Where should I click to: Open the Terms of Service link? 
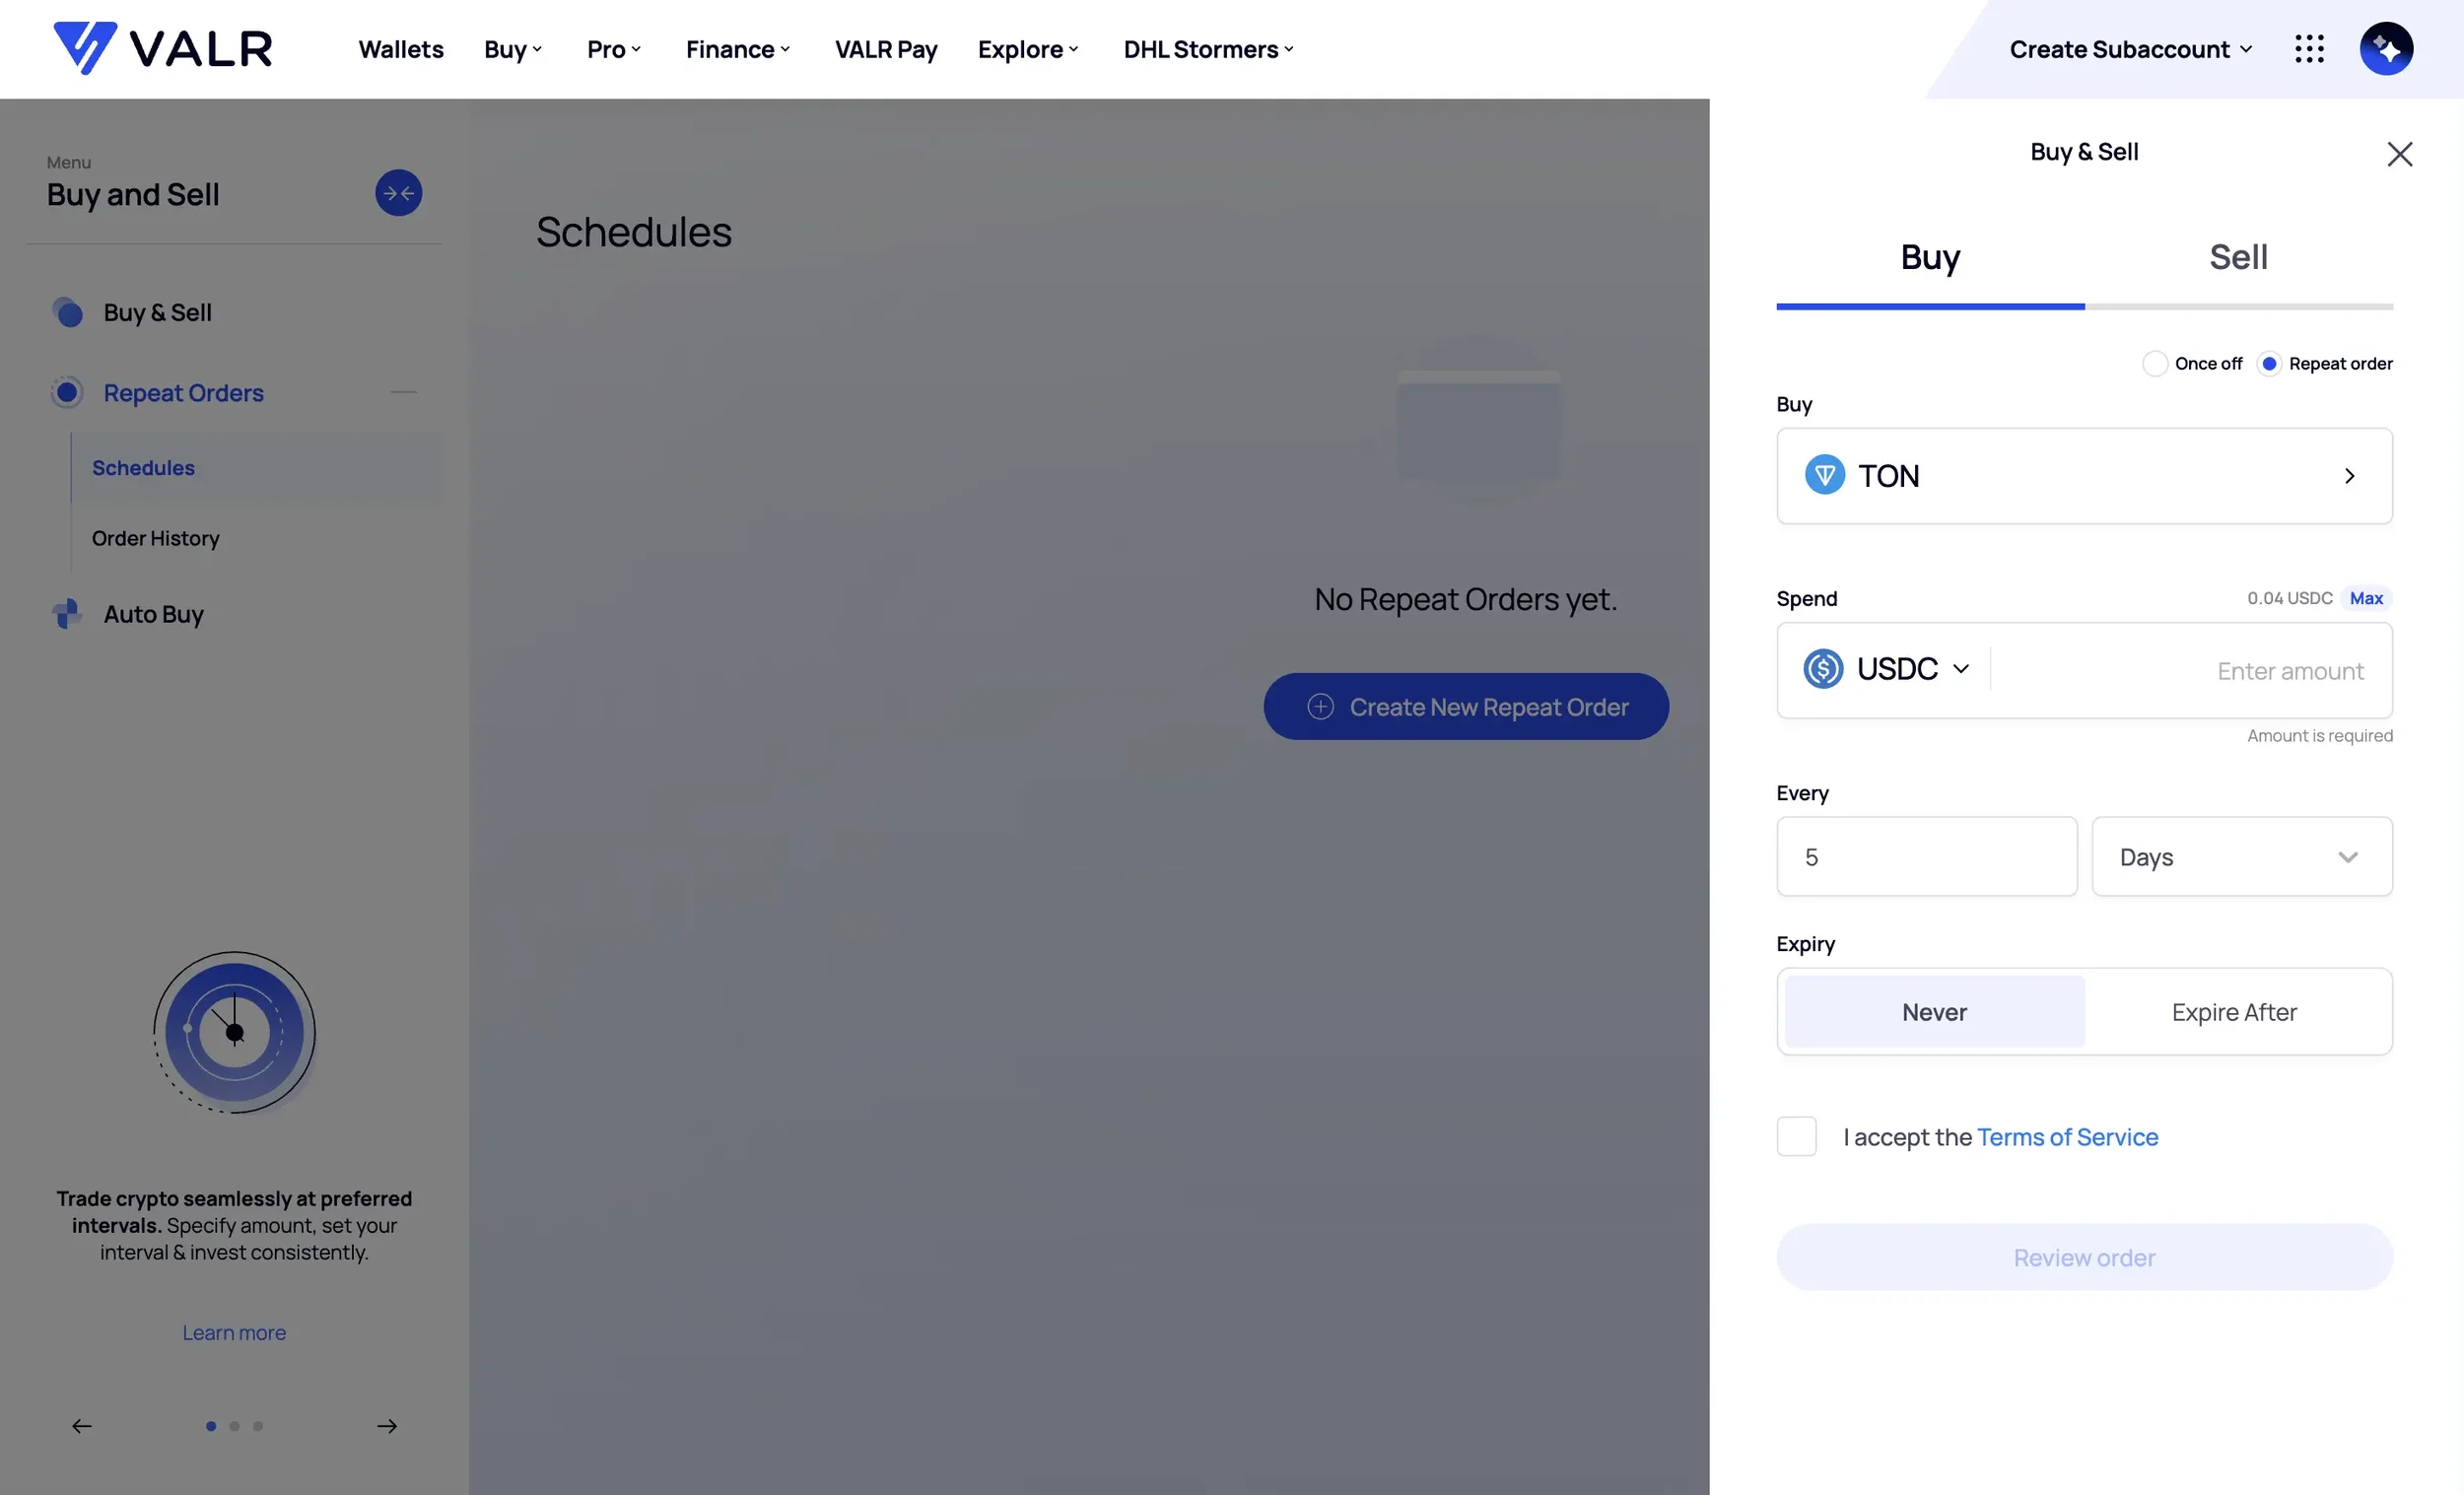(x=2067, y=1136)
